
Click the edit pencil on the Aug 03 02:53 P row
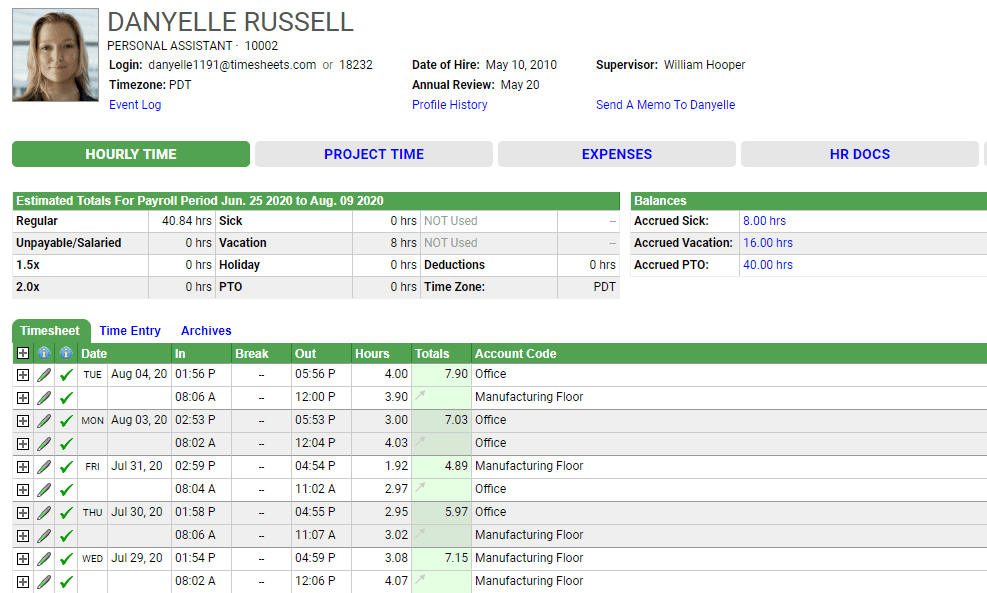click(44, 420)
